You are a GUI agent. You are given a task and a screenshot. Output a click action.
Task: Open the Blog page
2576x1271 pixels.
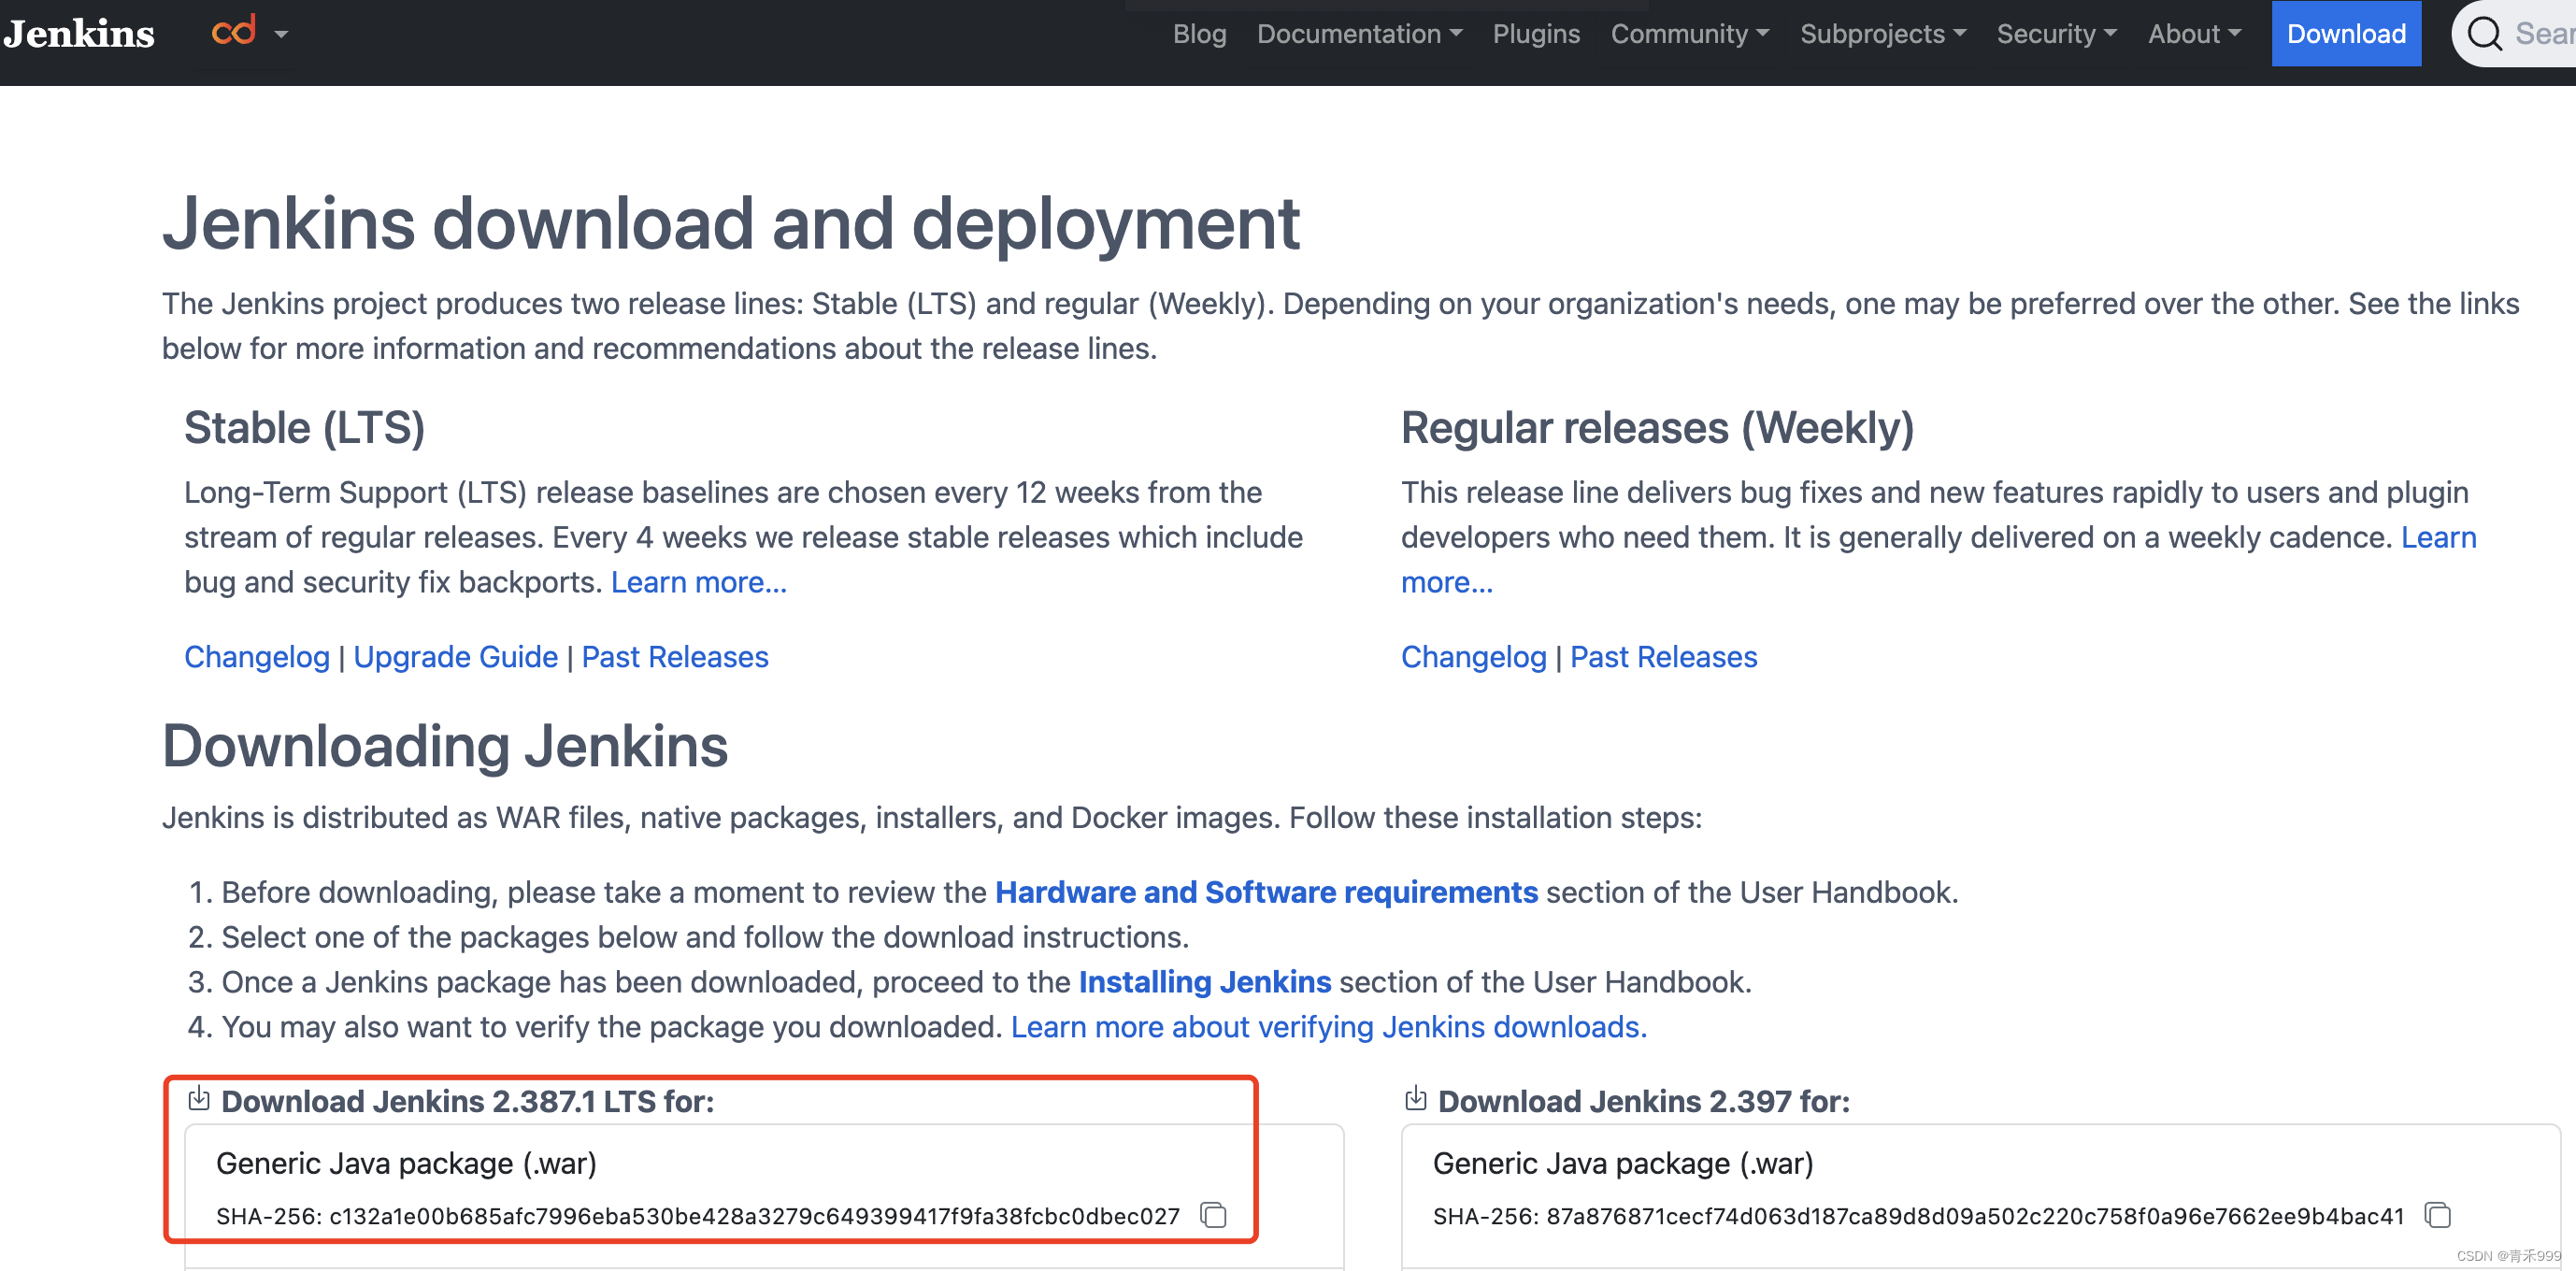coord(1199,34)
